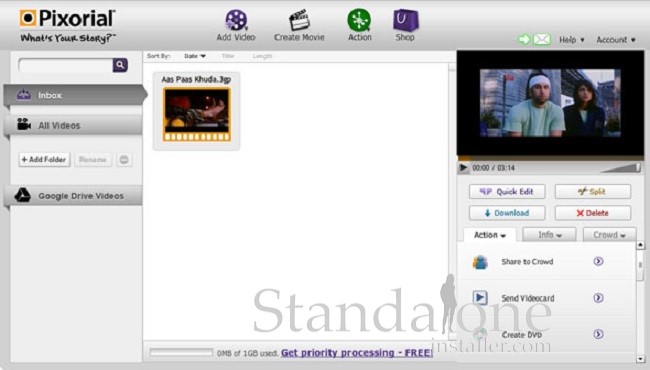Play the video preview
The height and width of the screenshot is (370, 650).
(463, 168)
